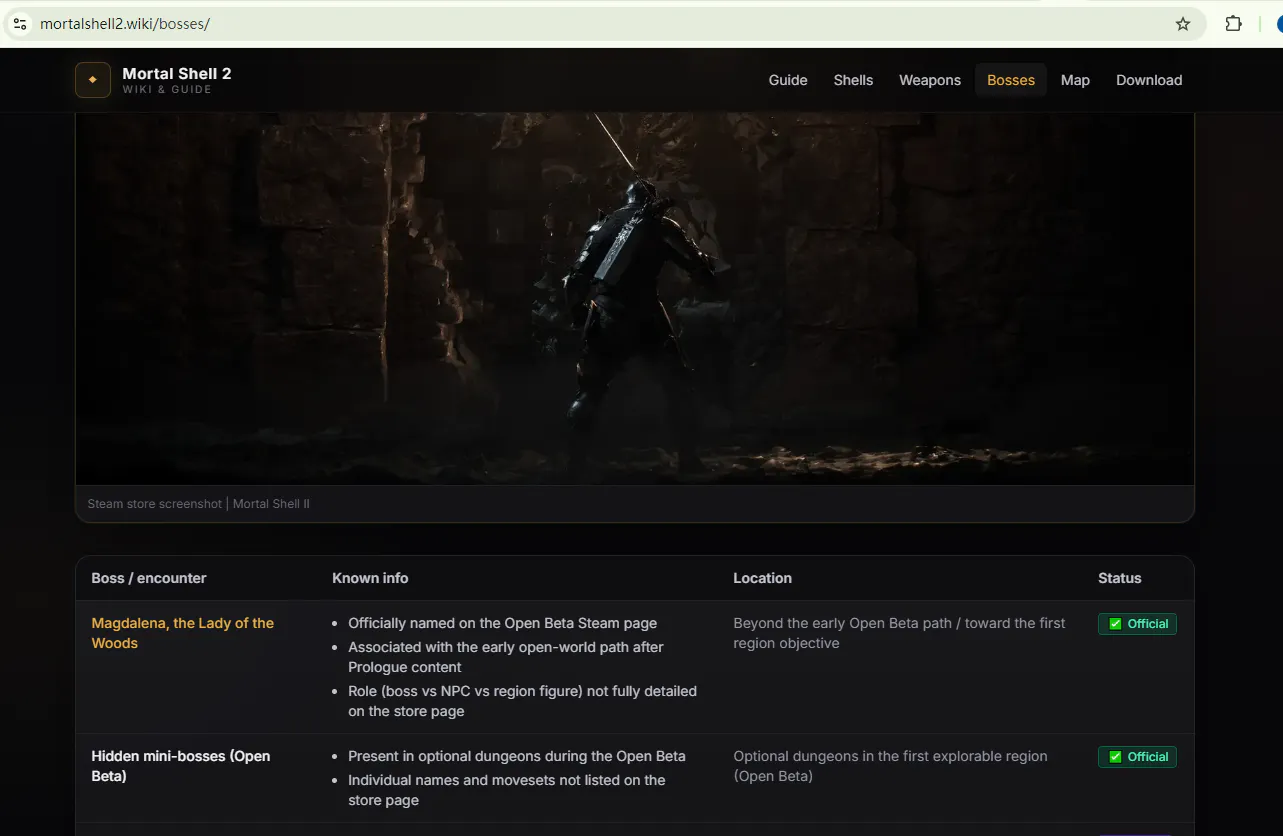Select the Status column header
The image size is (1283, 836).
pos(1119,578)
